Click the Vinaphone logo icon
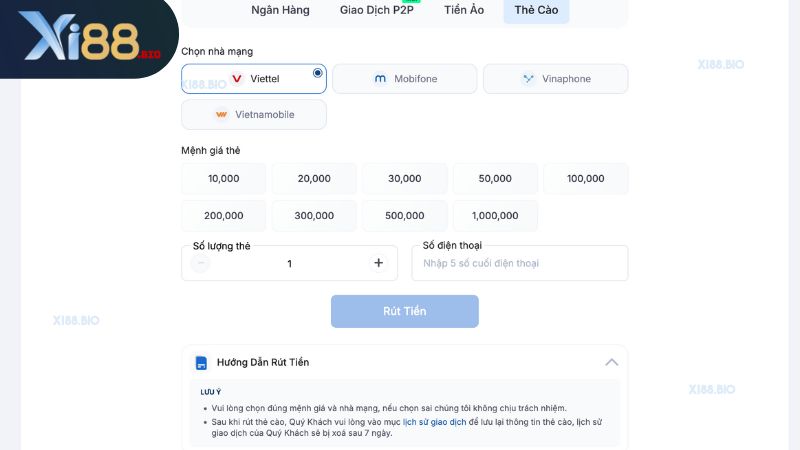This screenshot has height=450, width=800. 528,79
